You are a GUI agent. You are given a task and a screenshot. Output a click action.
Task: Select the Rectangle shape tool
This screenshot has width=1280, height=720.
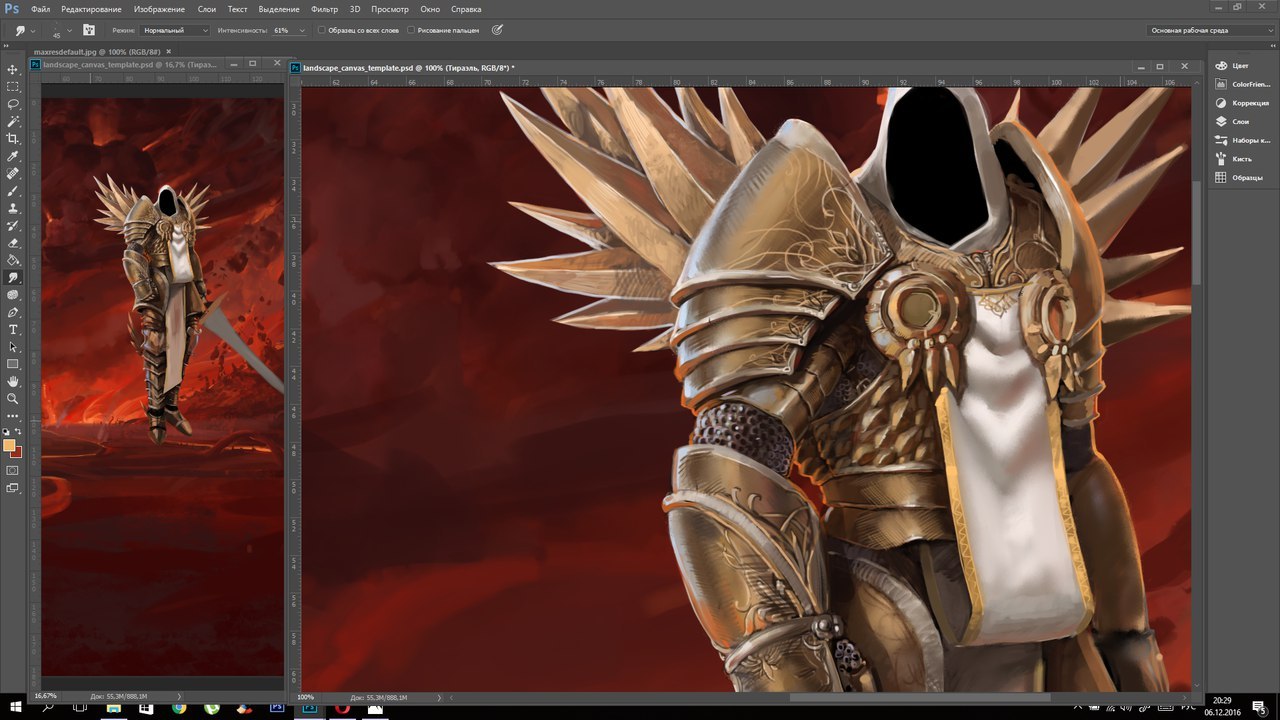[x=13, y=364]
